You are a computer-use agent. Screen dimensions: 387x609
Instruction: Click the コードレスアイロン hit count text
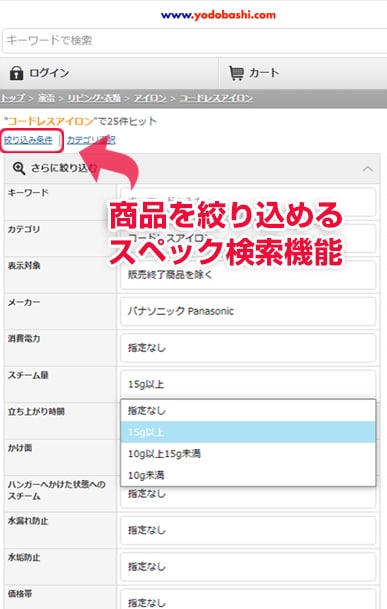80,121
